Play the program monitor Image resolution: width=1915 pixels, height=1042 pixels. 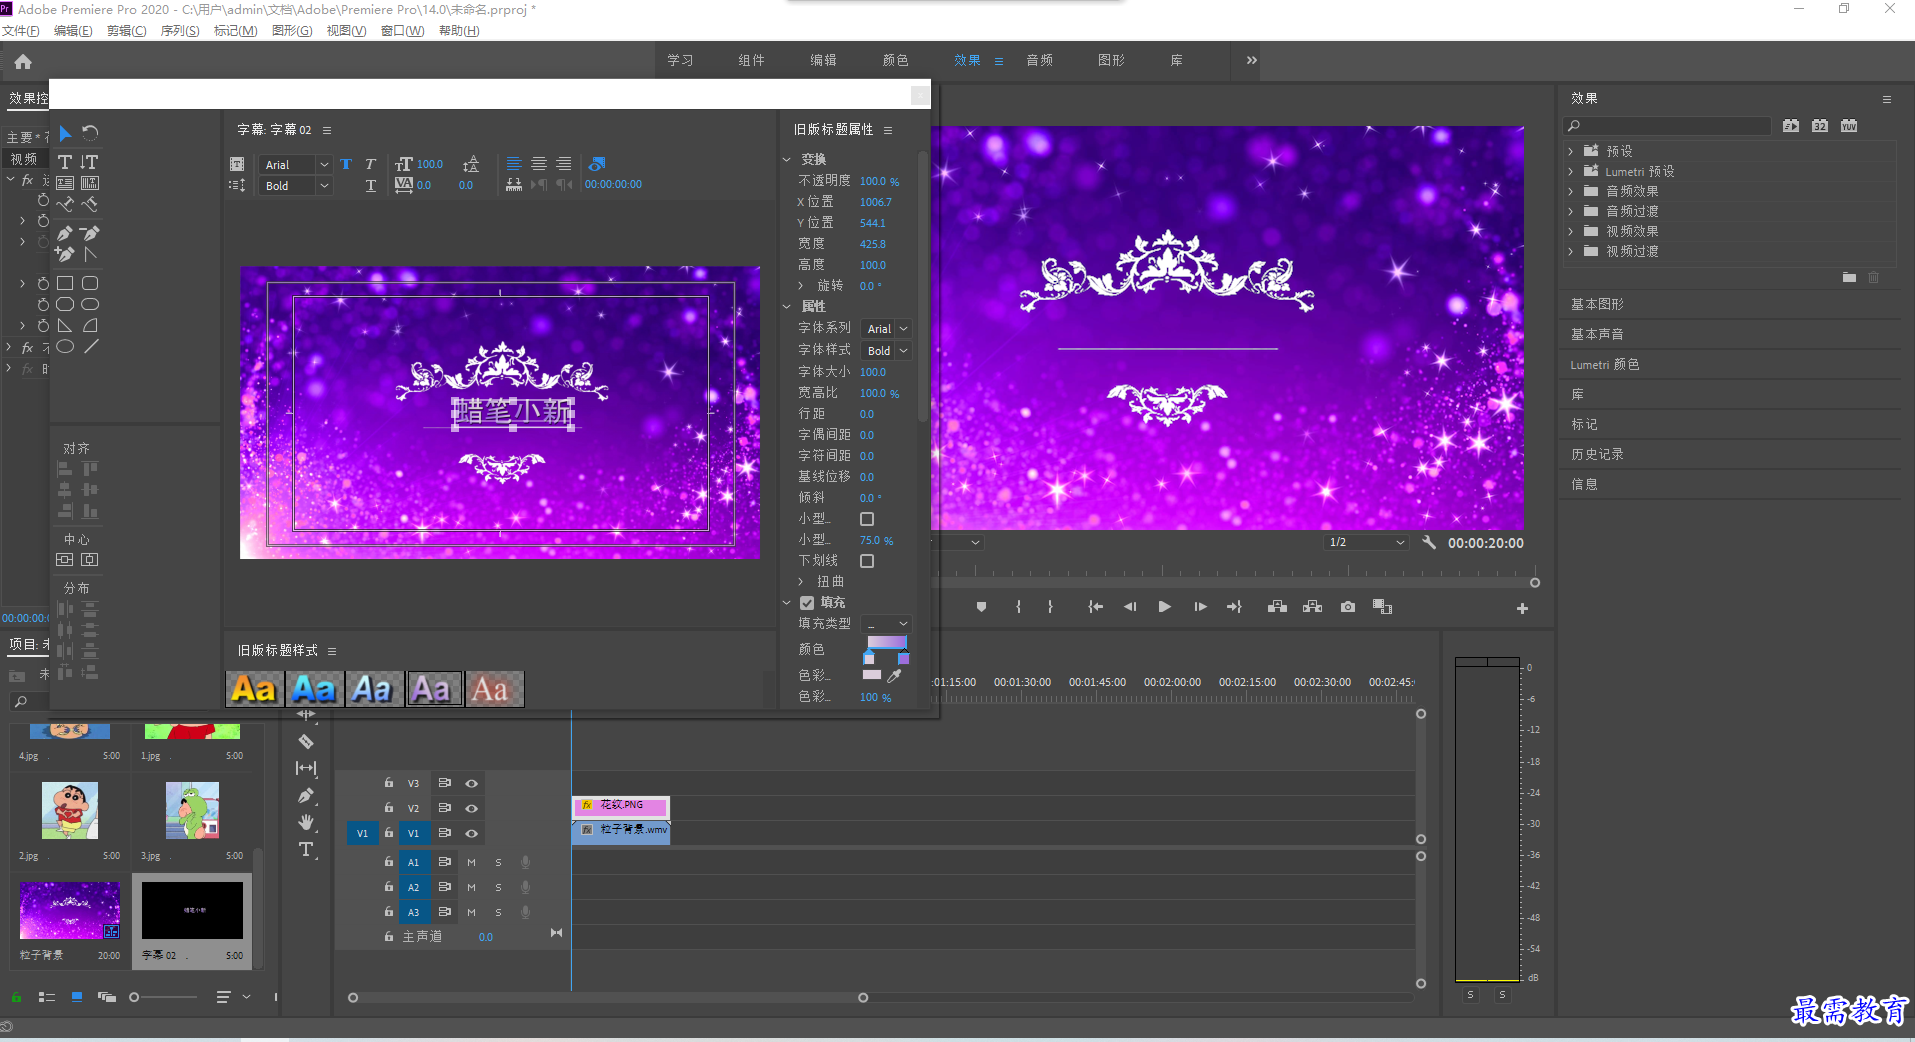click(x=1164, y=607)
